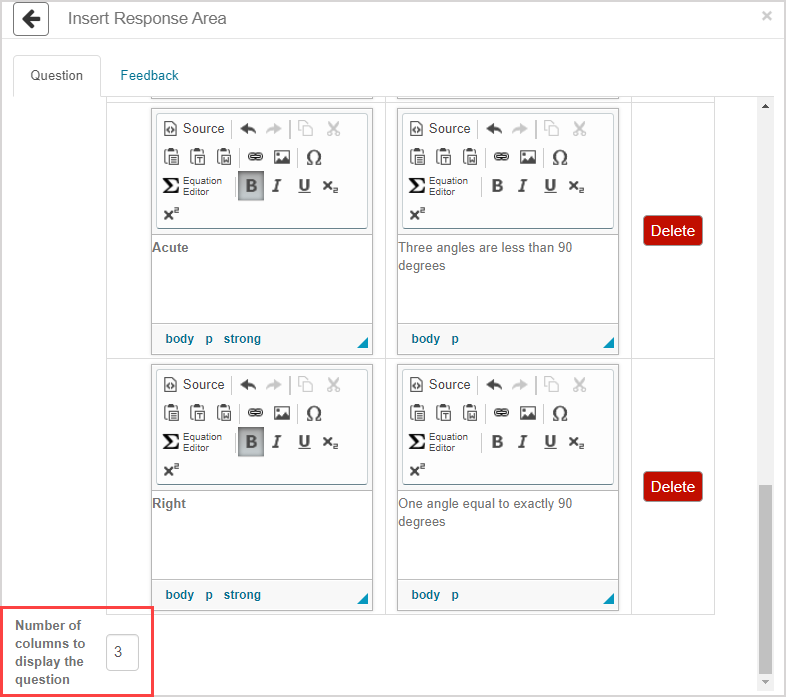Insert special character in Three angles editor

pyautogui.click(x=560, y=157)
